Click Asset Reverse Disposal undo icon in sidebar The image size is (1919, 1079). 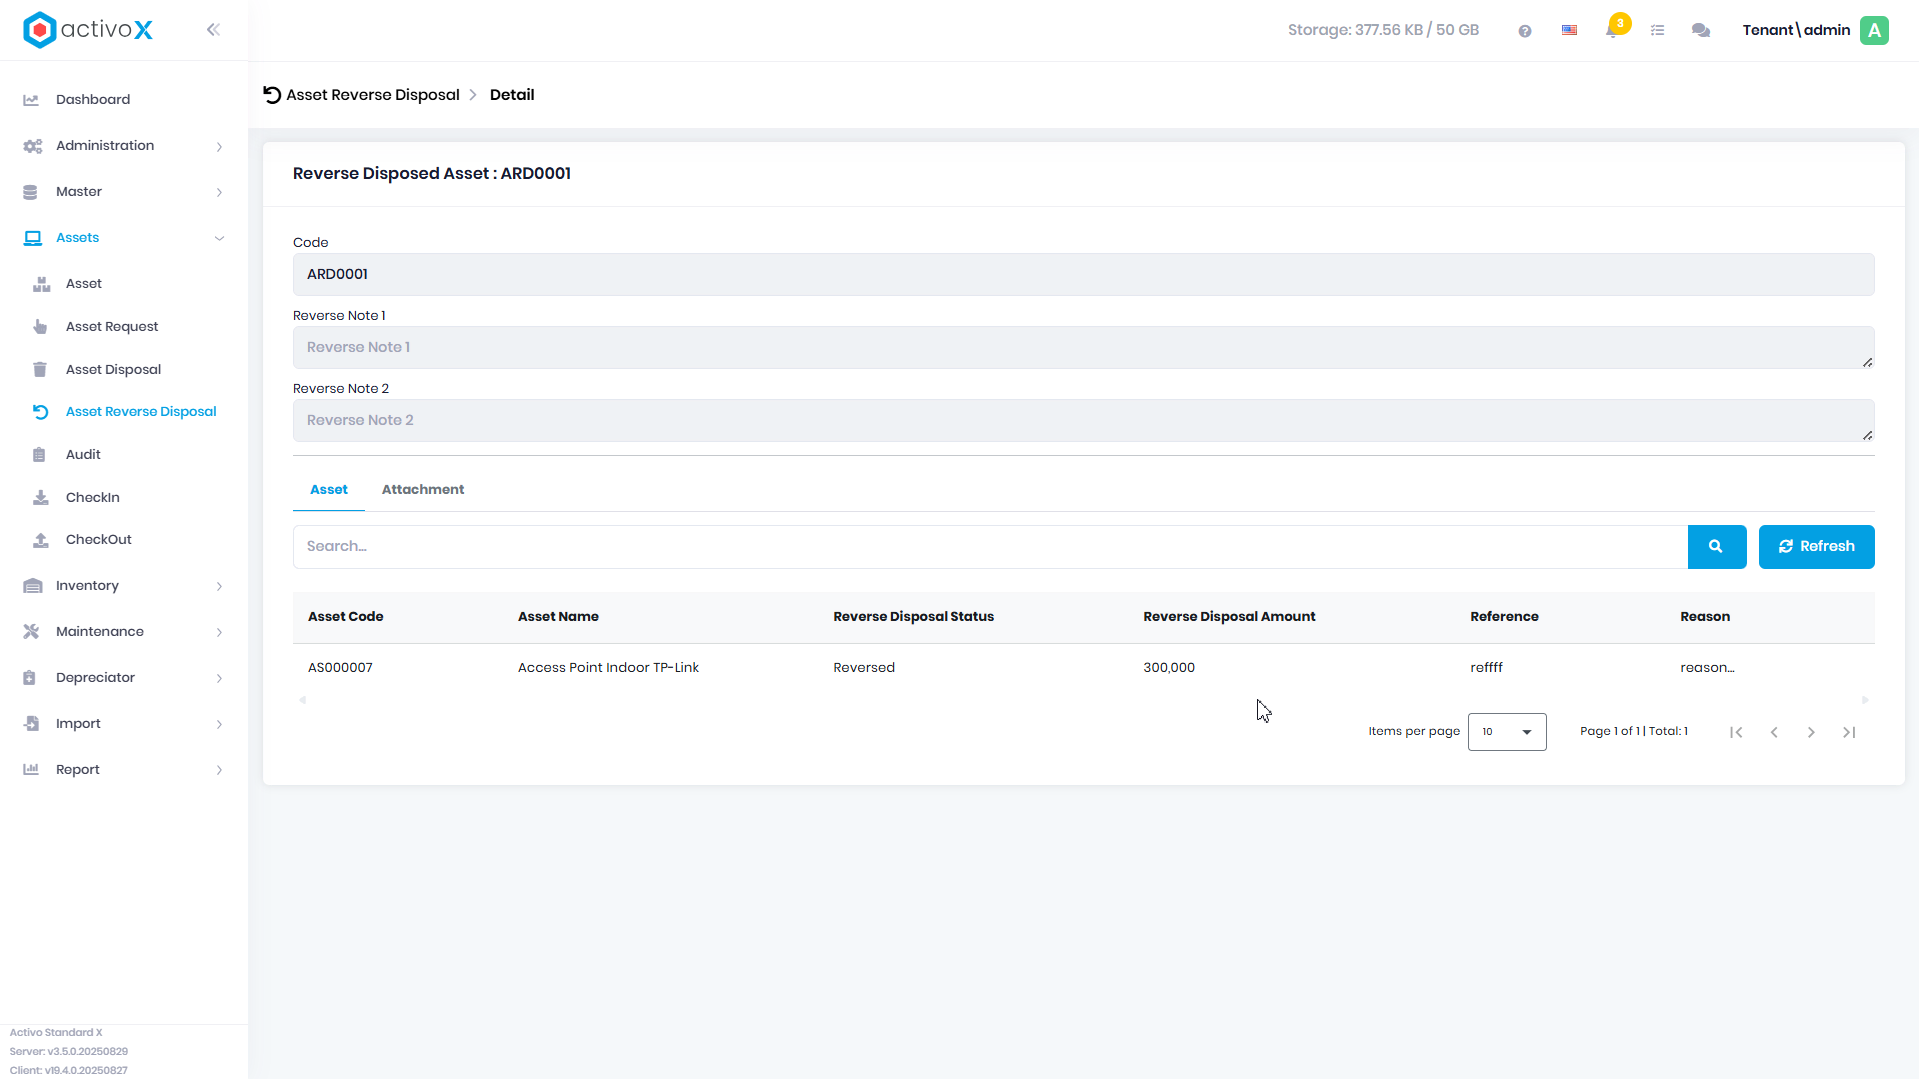40,412
